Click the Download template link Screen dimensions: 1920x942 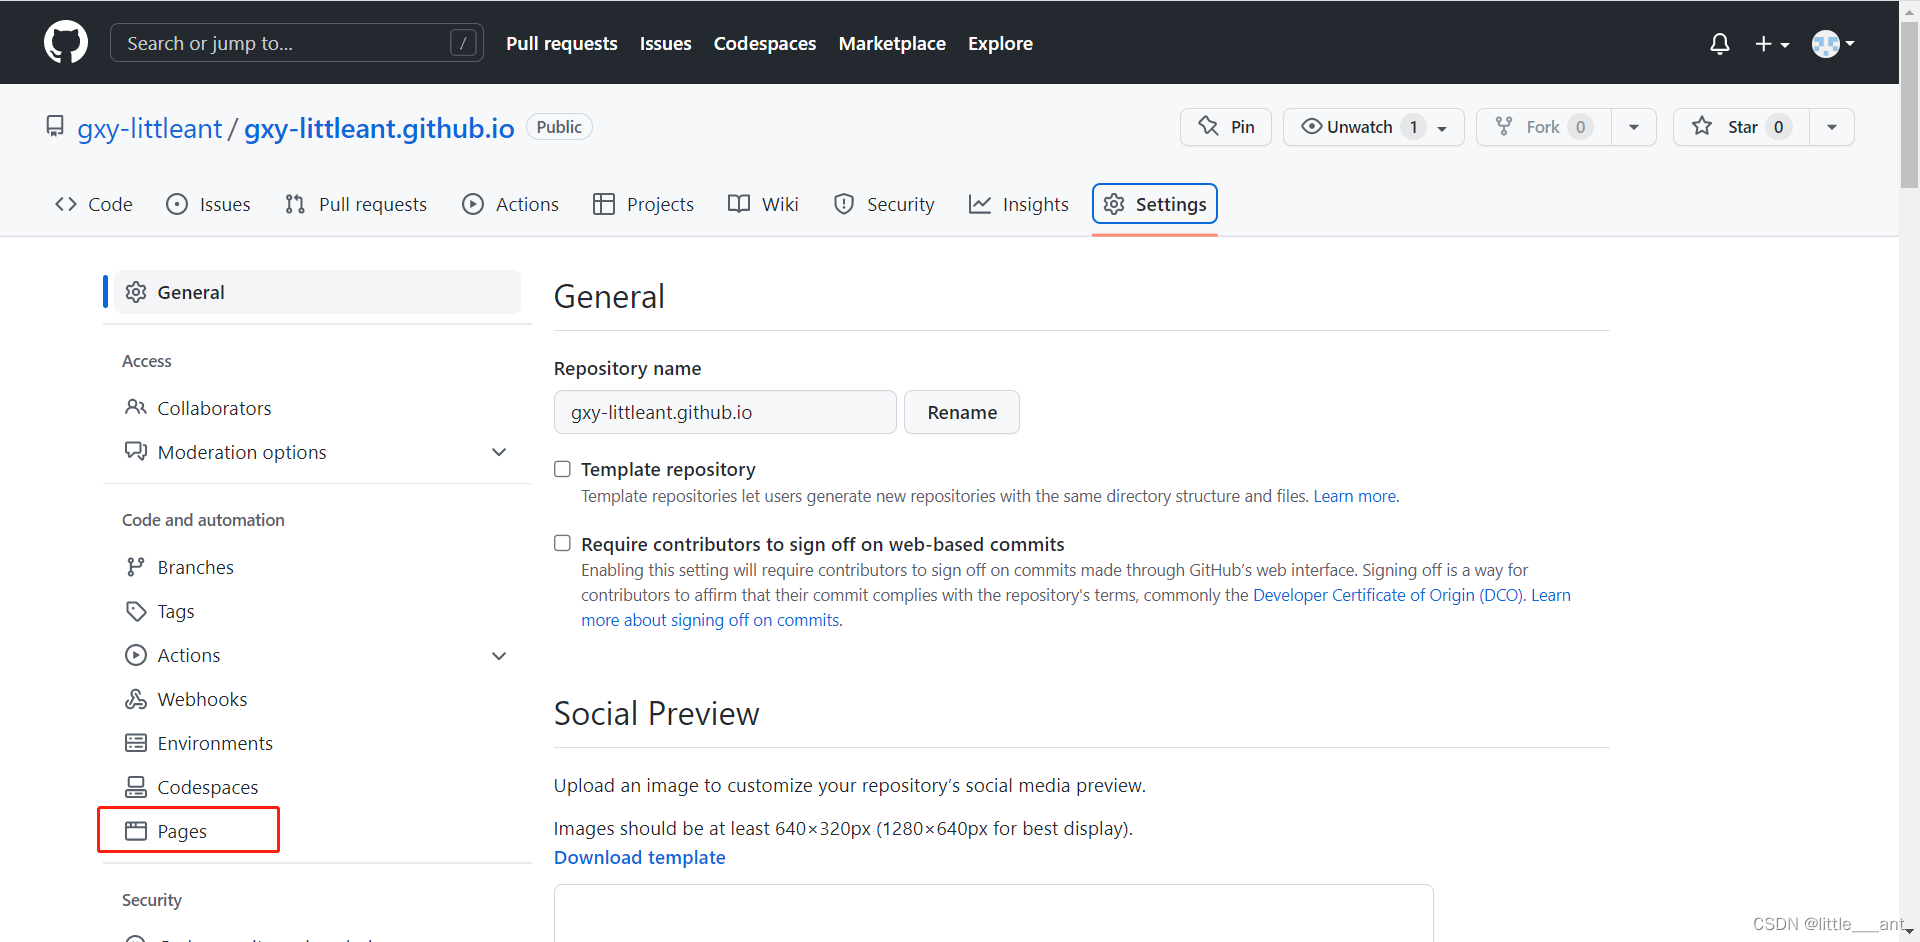[640, 857]
